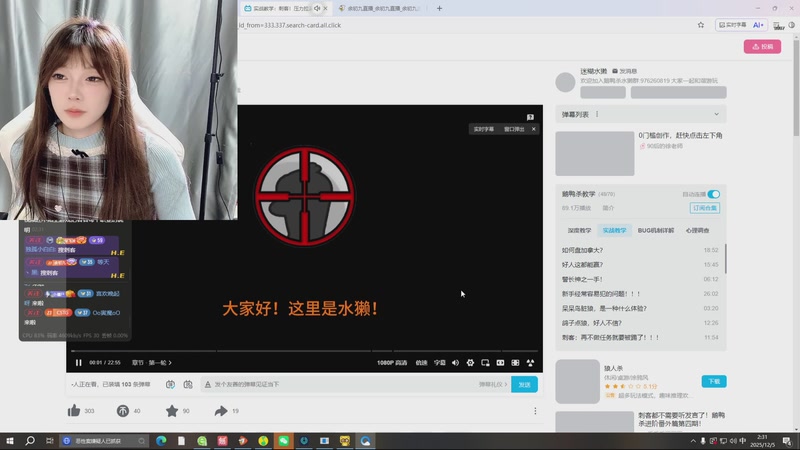This screenshot has width=800, height=450.
Task: Open player settings gear
Action: coord(470,363)
